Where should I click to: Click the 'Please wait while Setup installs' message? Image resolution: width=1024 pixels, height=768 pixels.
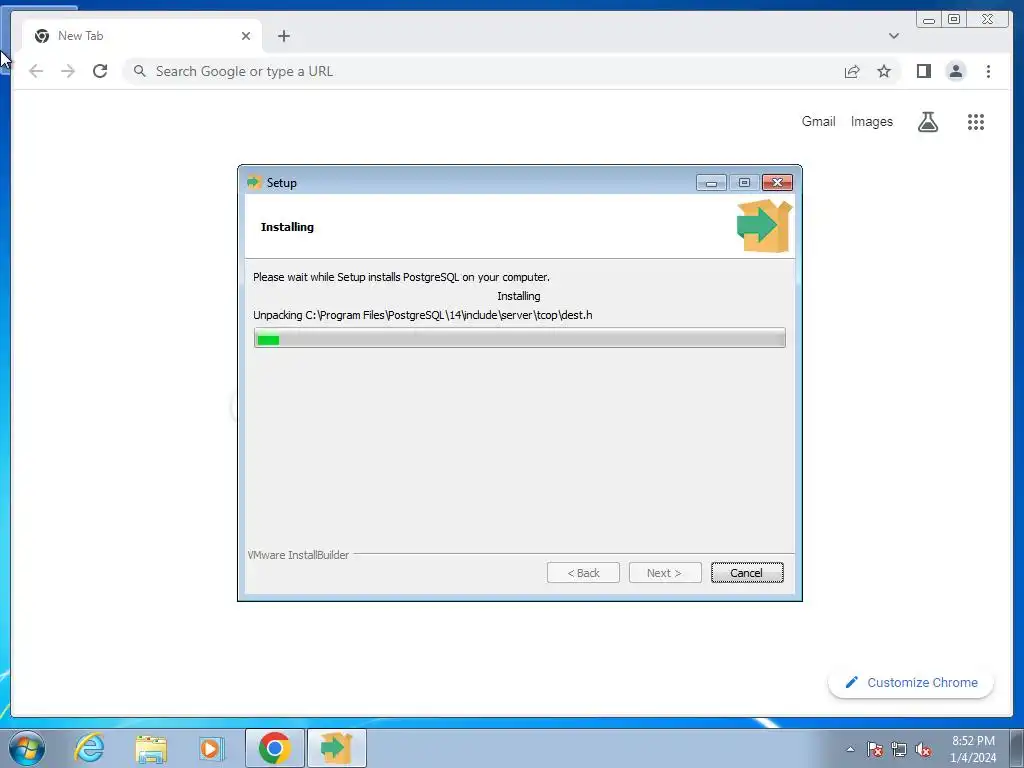click(401, 277)
